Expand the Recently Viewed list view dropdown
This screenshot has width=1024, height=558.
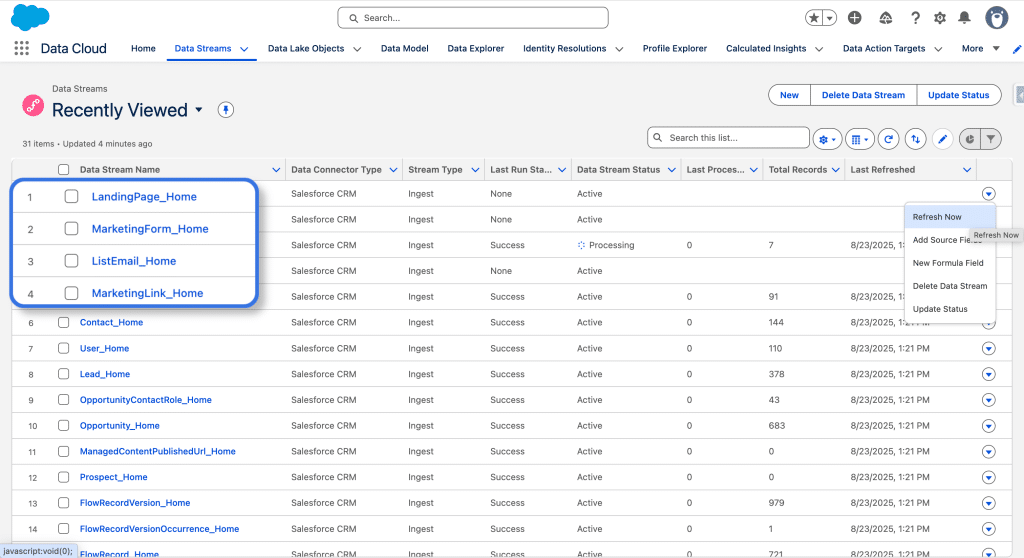click(x=199, y=110)
